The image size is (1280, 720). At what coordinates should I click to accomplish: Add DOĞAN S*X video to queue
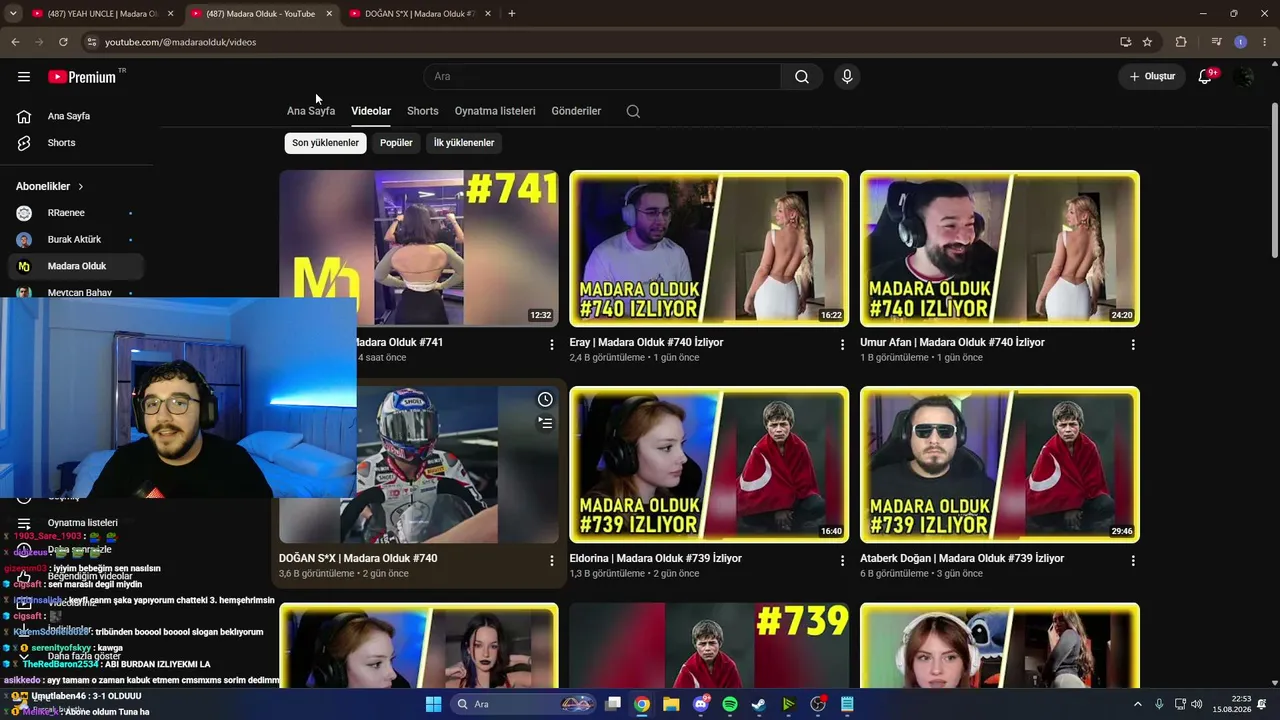click(x=545, y=423)
